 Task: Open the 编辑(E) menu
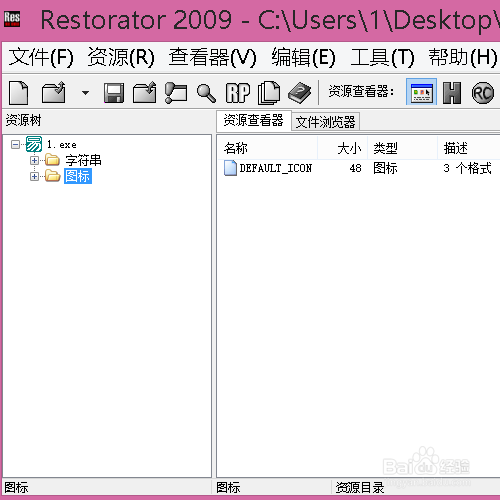(303, 57)
